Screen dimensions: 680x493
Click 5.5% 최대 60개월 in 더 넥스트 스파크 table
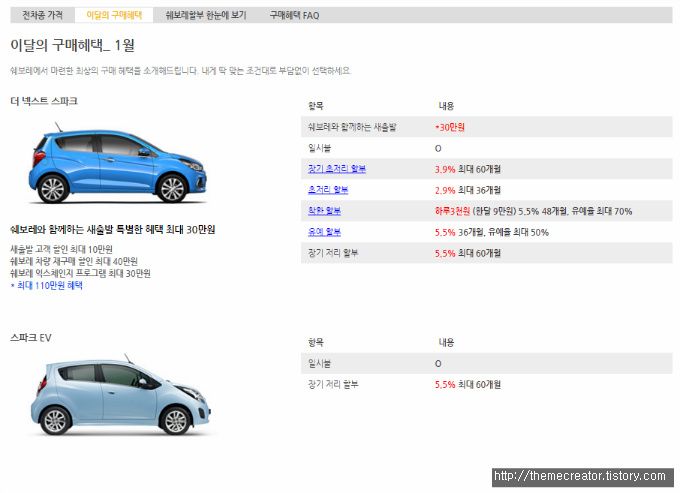[x=468, y=253]
